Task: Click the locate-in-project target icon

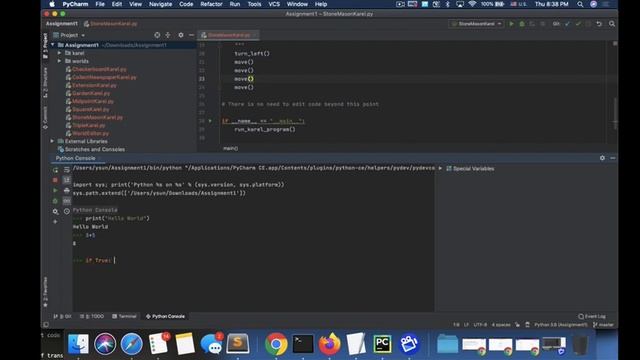Action: pyautogui.click(x=157, y=35)
